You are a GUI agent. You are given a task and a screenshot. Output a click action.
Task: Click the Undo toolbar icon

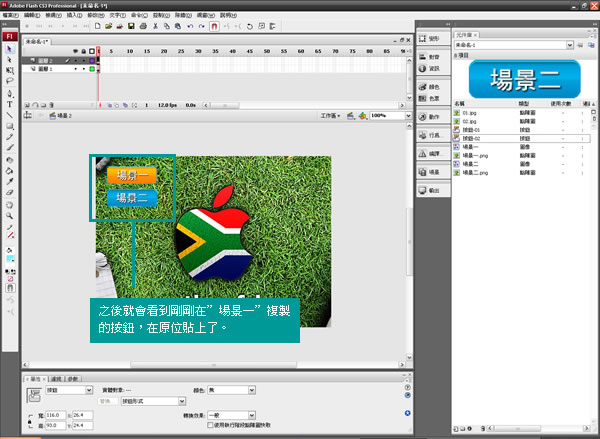pos(190,26)
